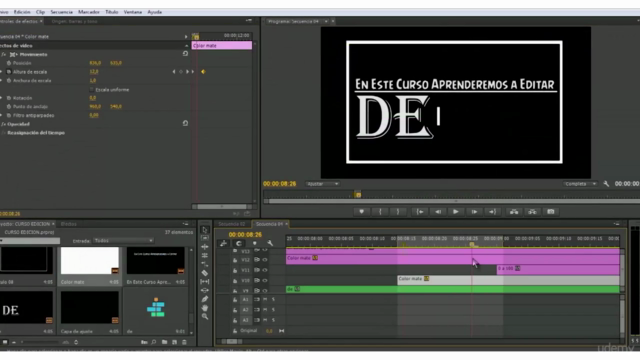Mark Out point in the Program monitor

[x=398, y=211]
